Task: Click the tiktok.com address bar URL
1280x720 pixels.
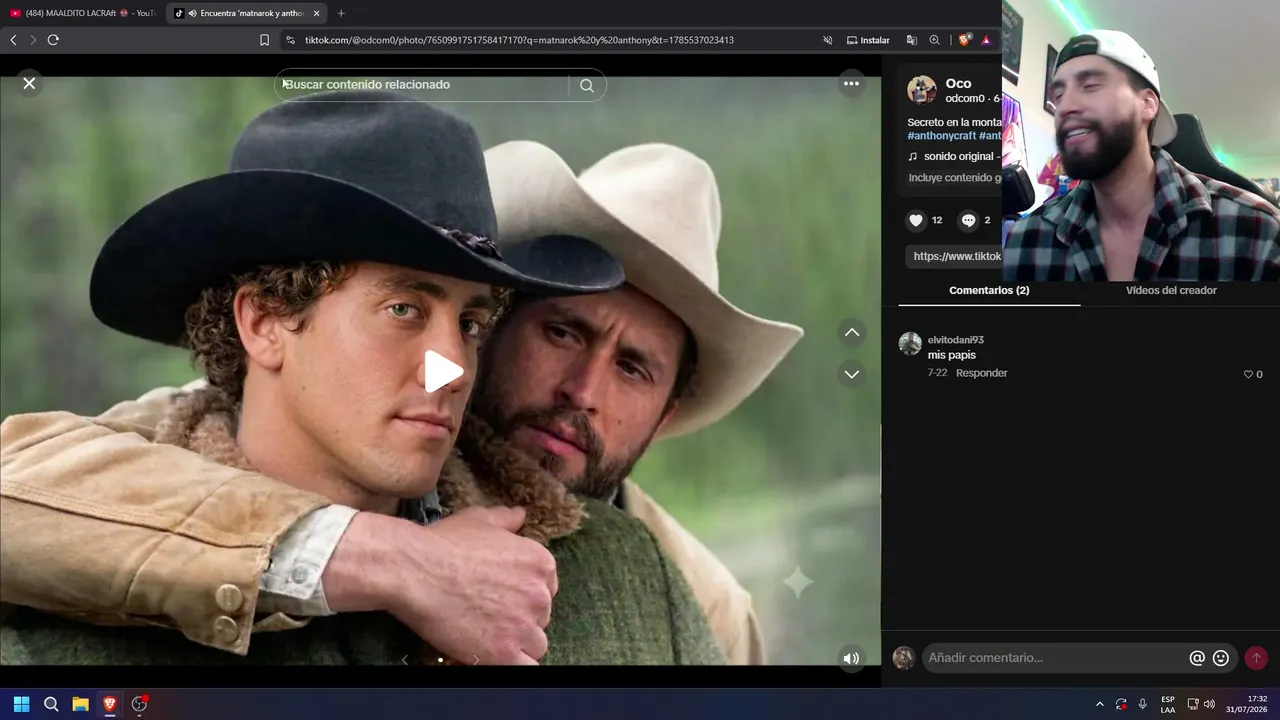Action: coord(519,40)
